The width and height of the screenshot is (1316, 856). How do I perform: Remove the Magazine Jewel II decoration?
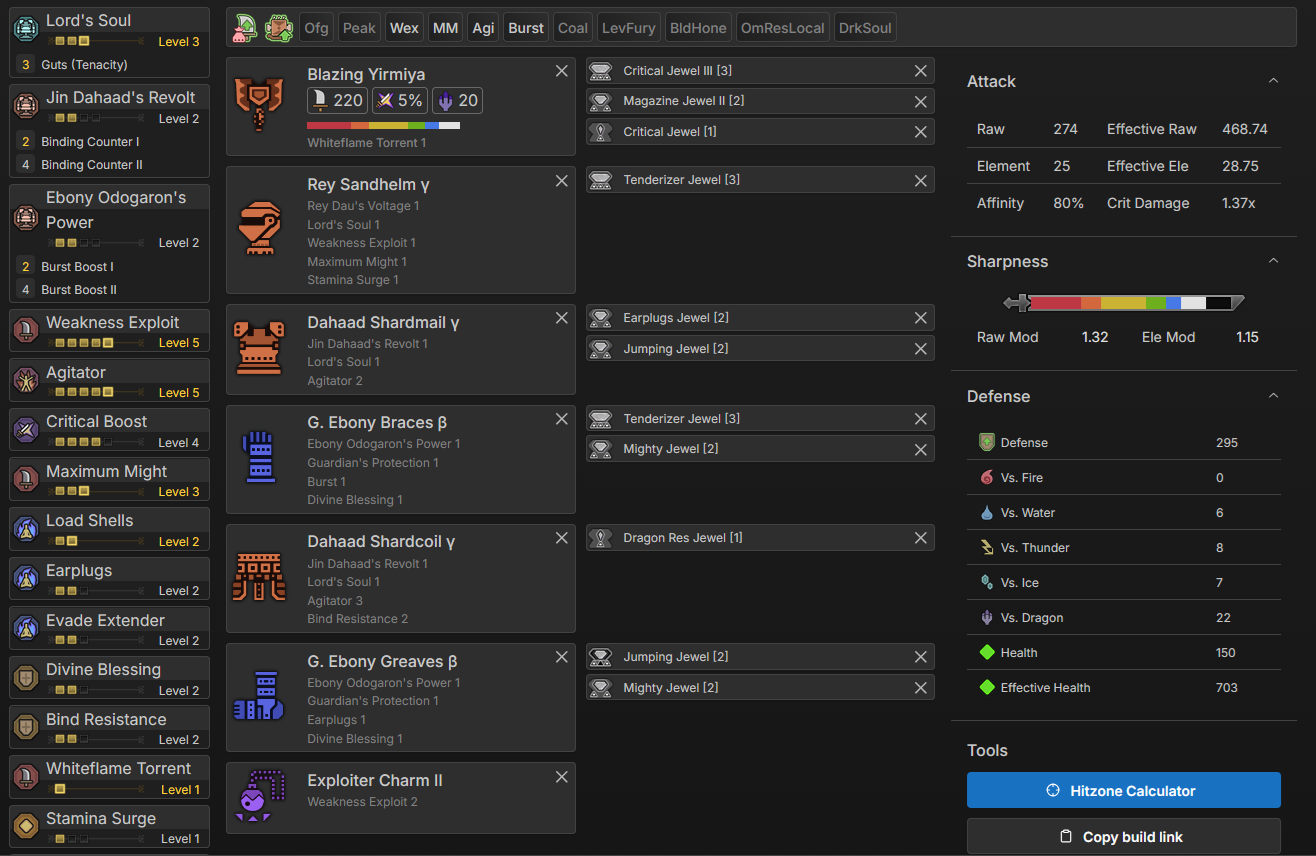(x=921, y=101)
